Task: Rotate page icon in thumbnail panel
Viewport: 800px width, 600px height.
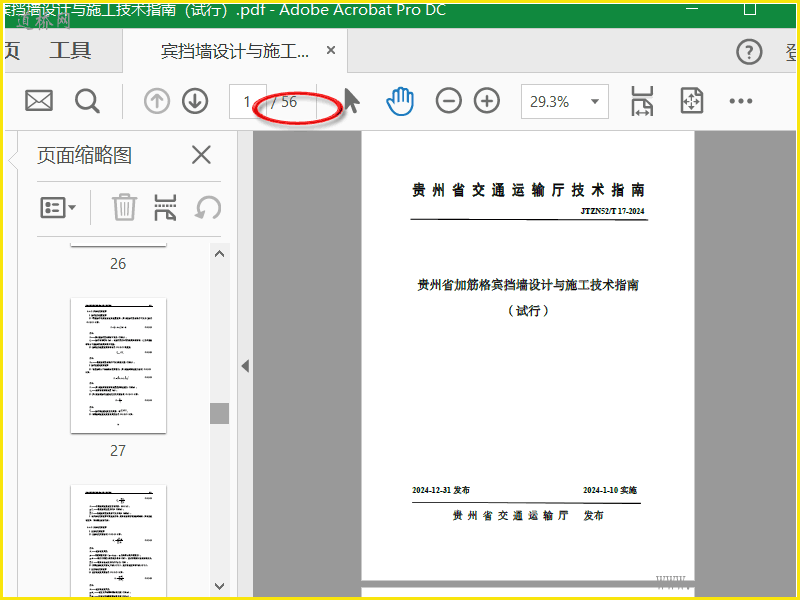Action: pyautogui.click(x=208, y=208)
